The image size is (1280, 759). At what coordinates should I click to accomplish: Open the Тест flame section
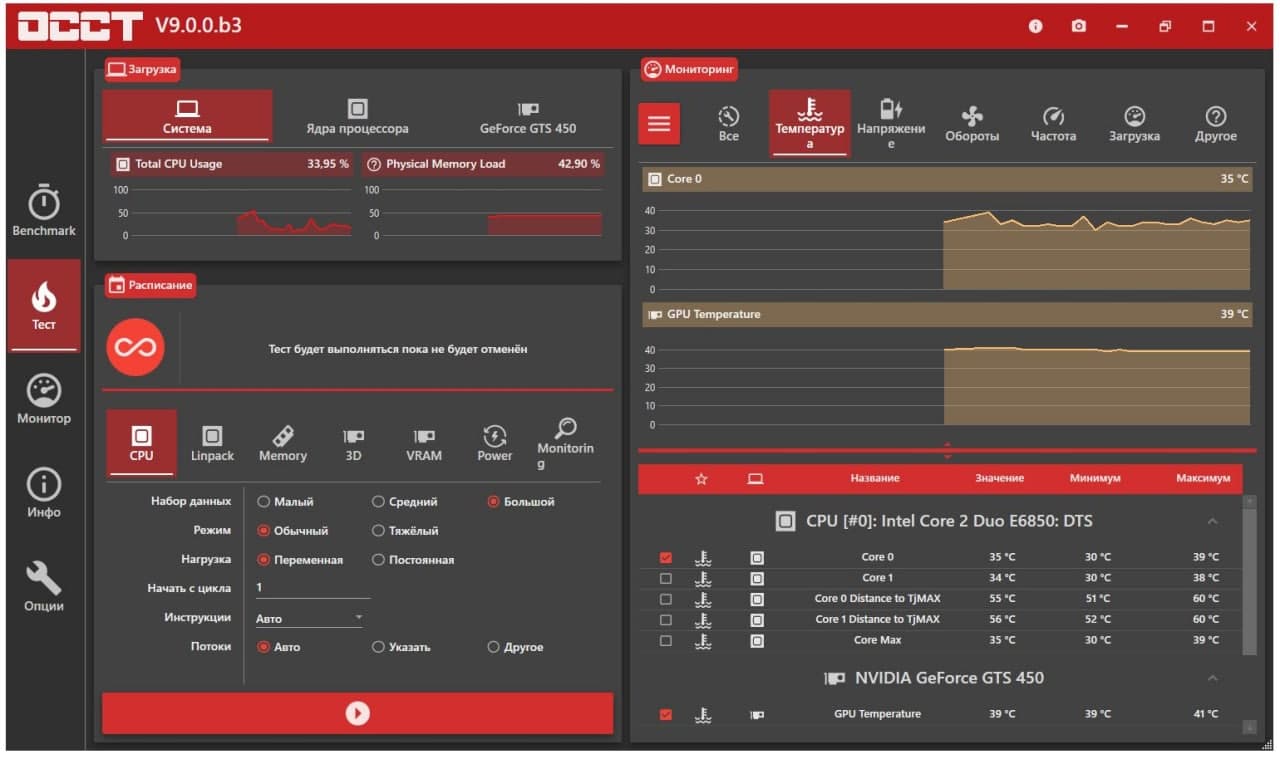click(x=44, y=306)
